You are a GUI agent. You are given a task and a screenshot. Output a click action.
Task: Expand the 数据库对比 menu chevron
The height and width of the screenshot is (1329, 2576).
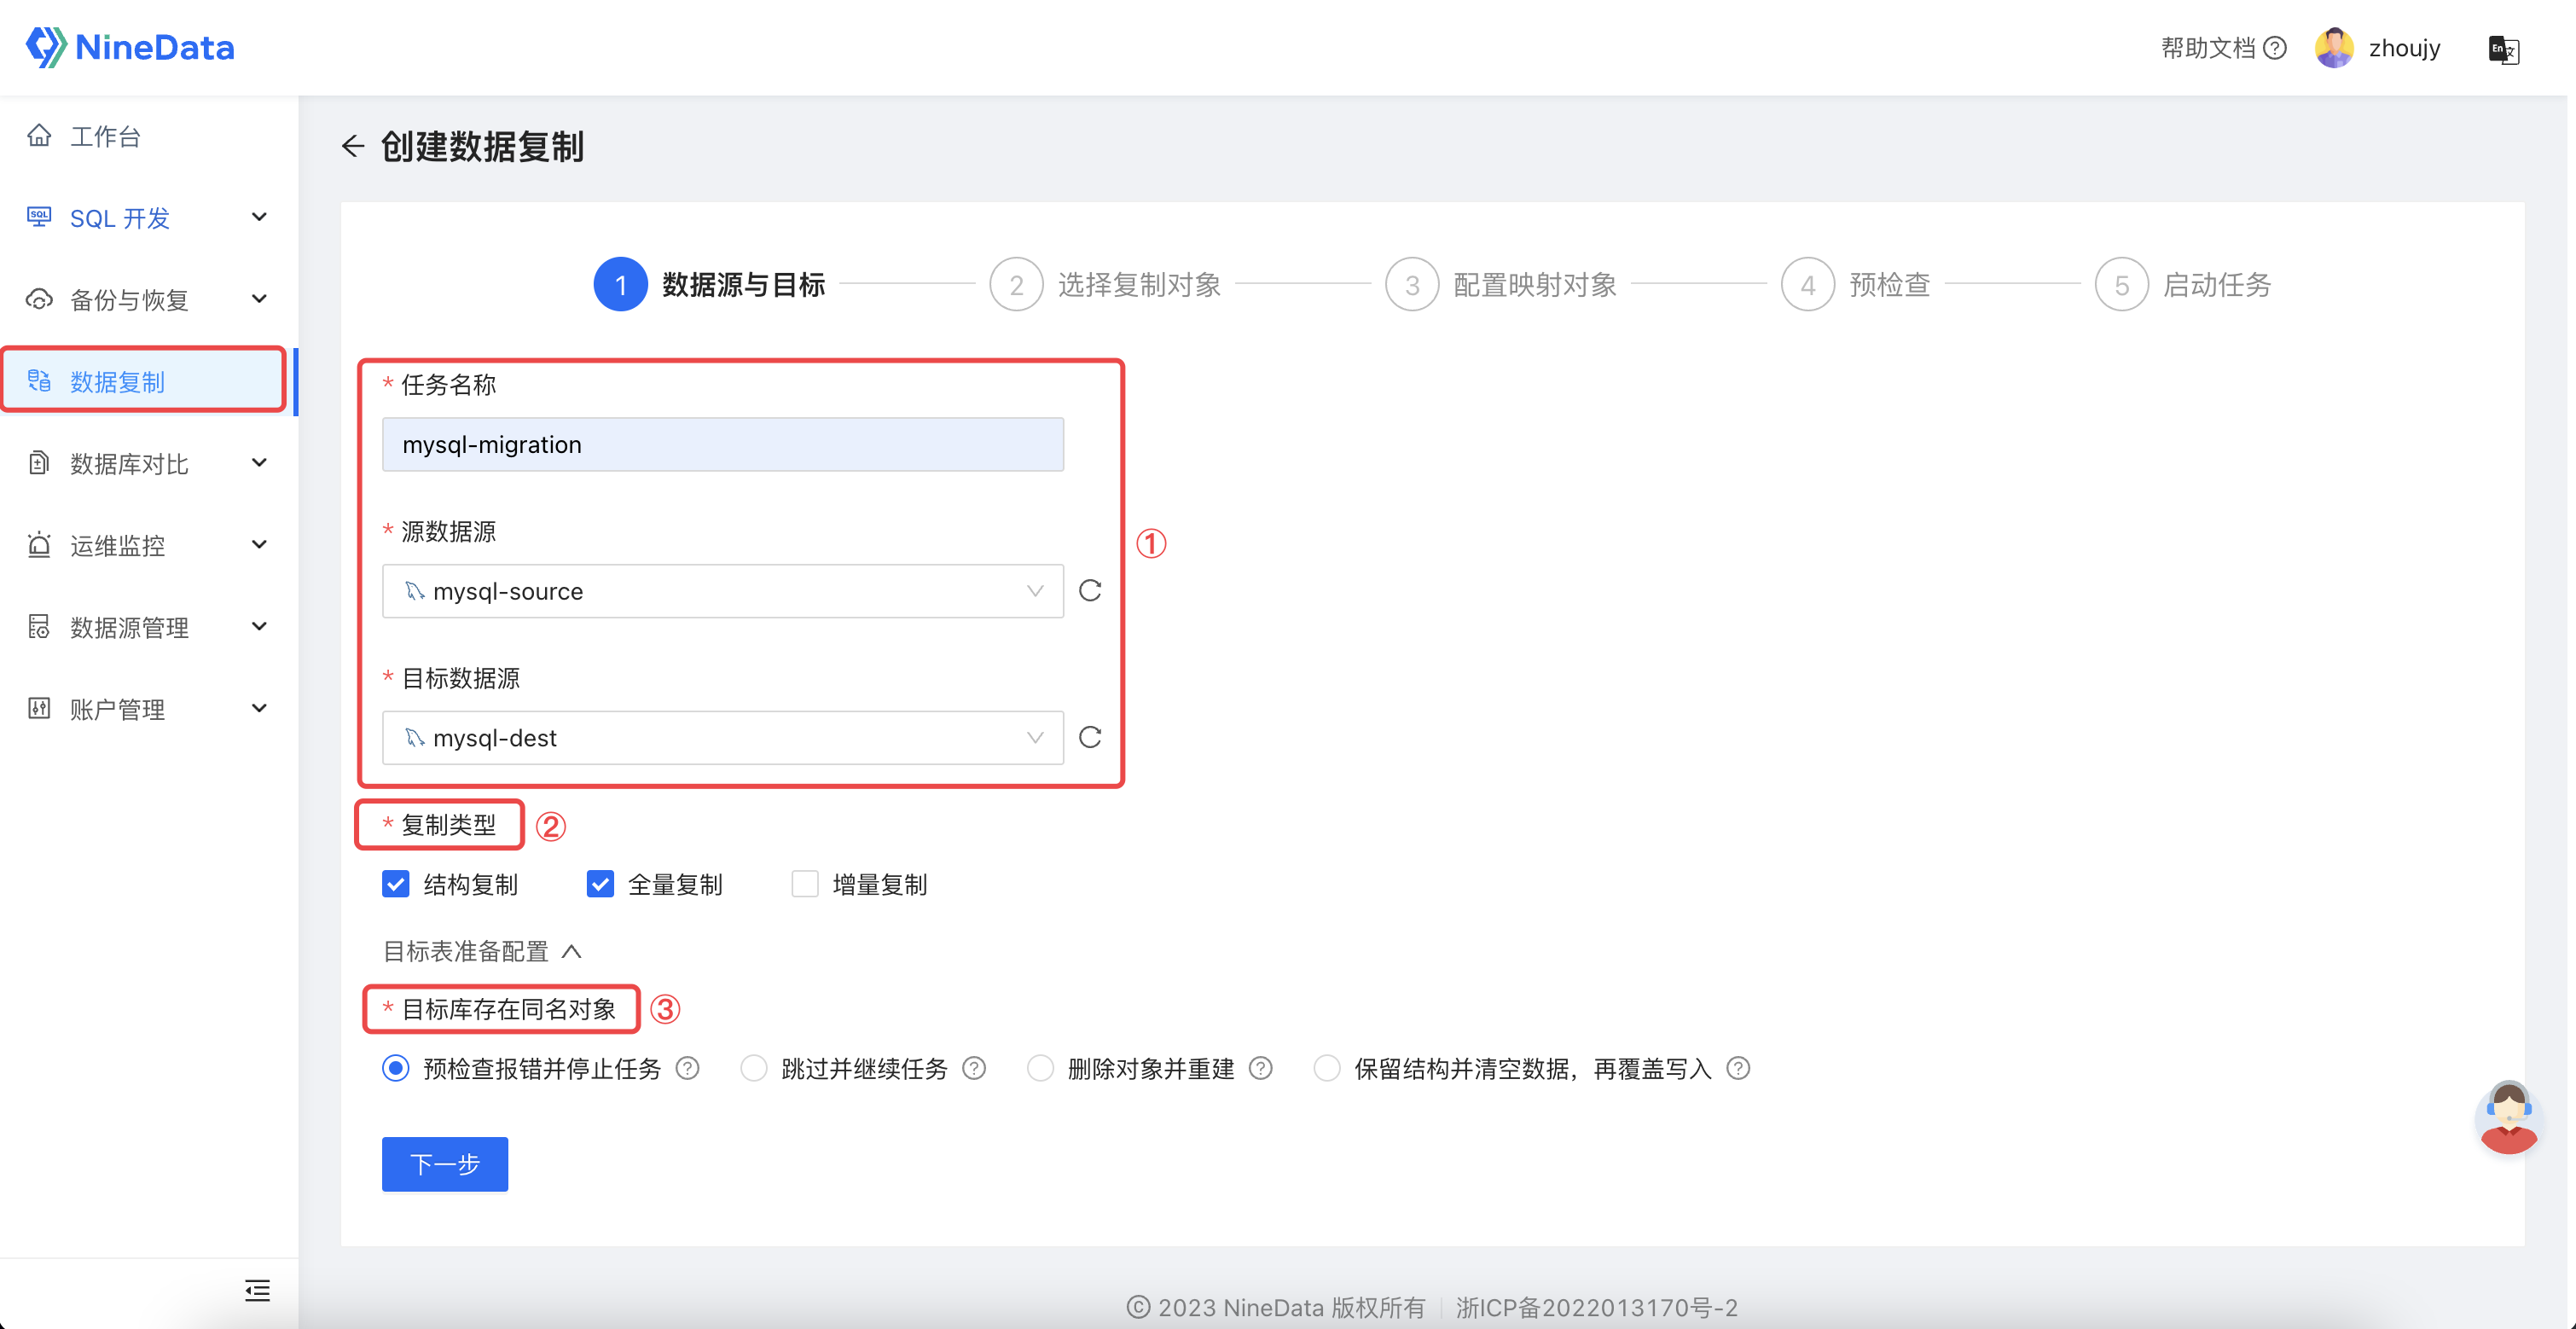point(259,463)
